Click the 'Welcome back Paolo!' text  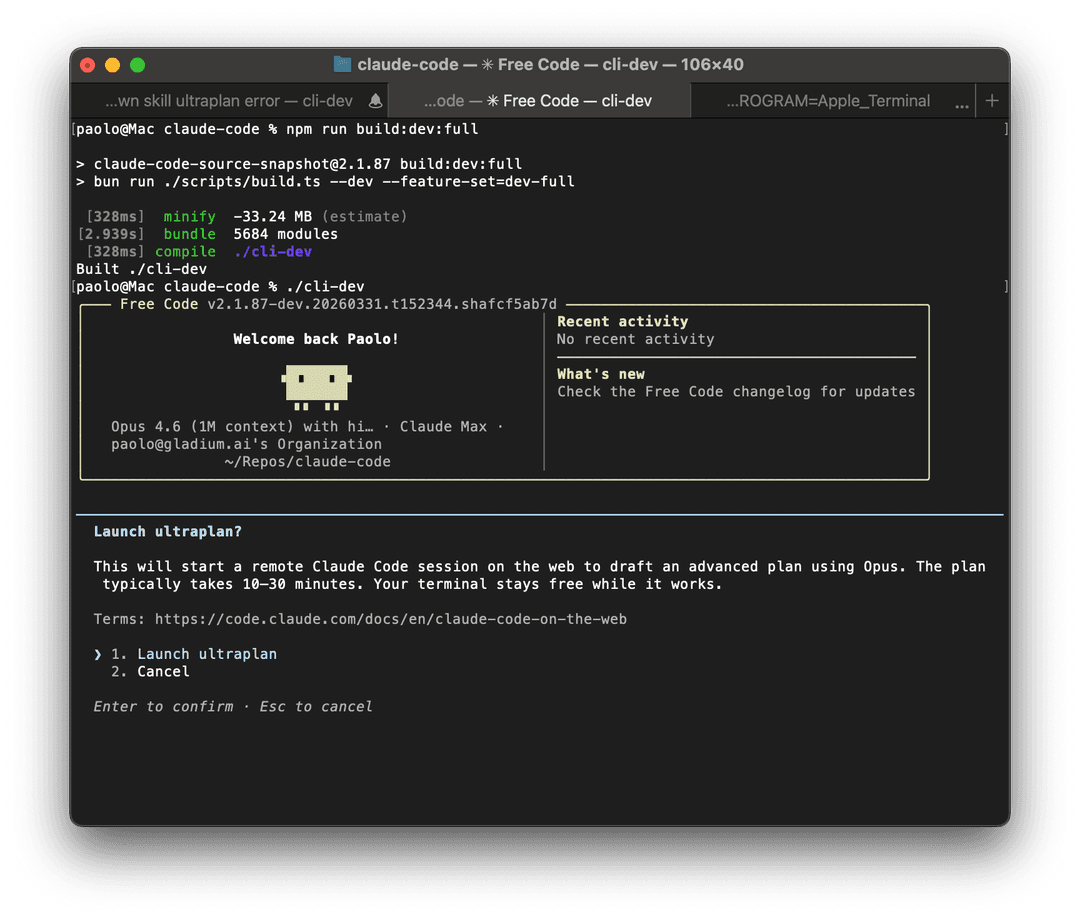pos(315,339)
